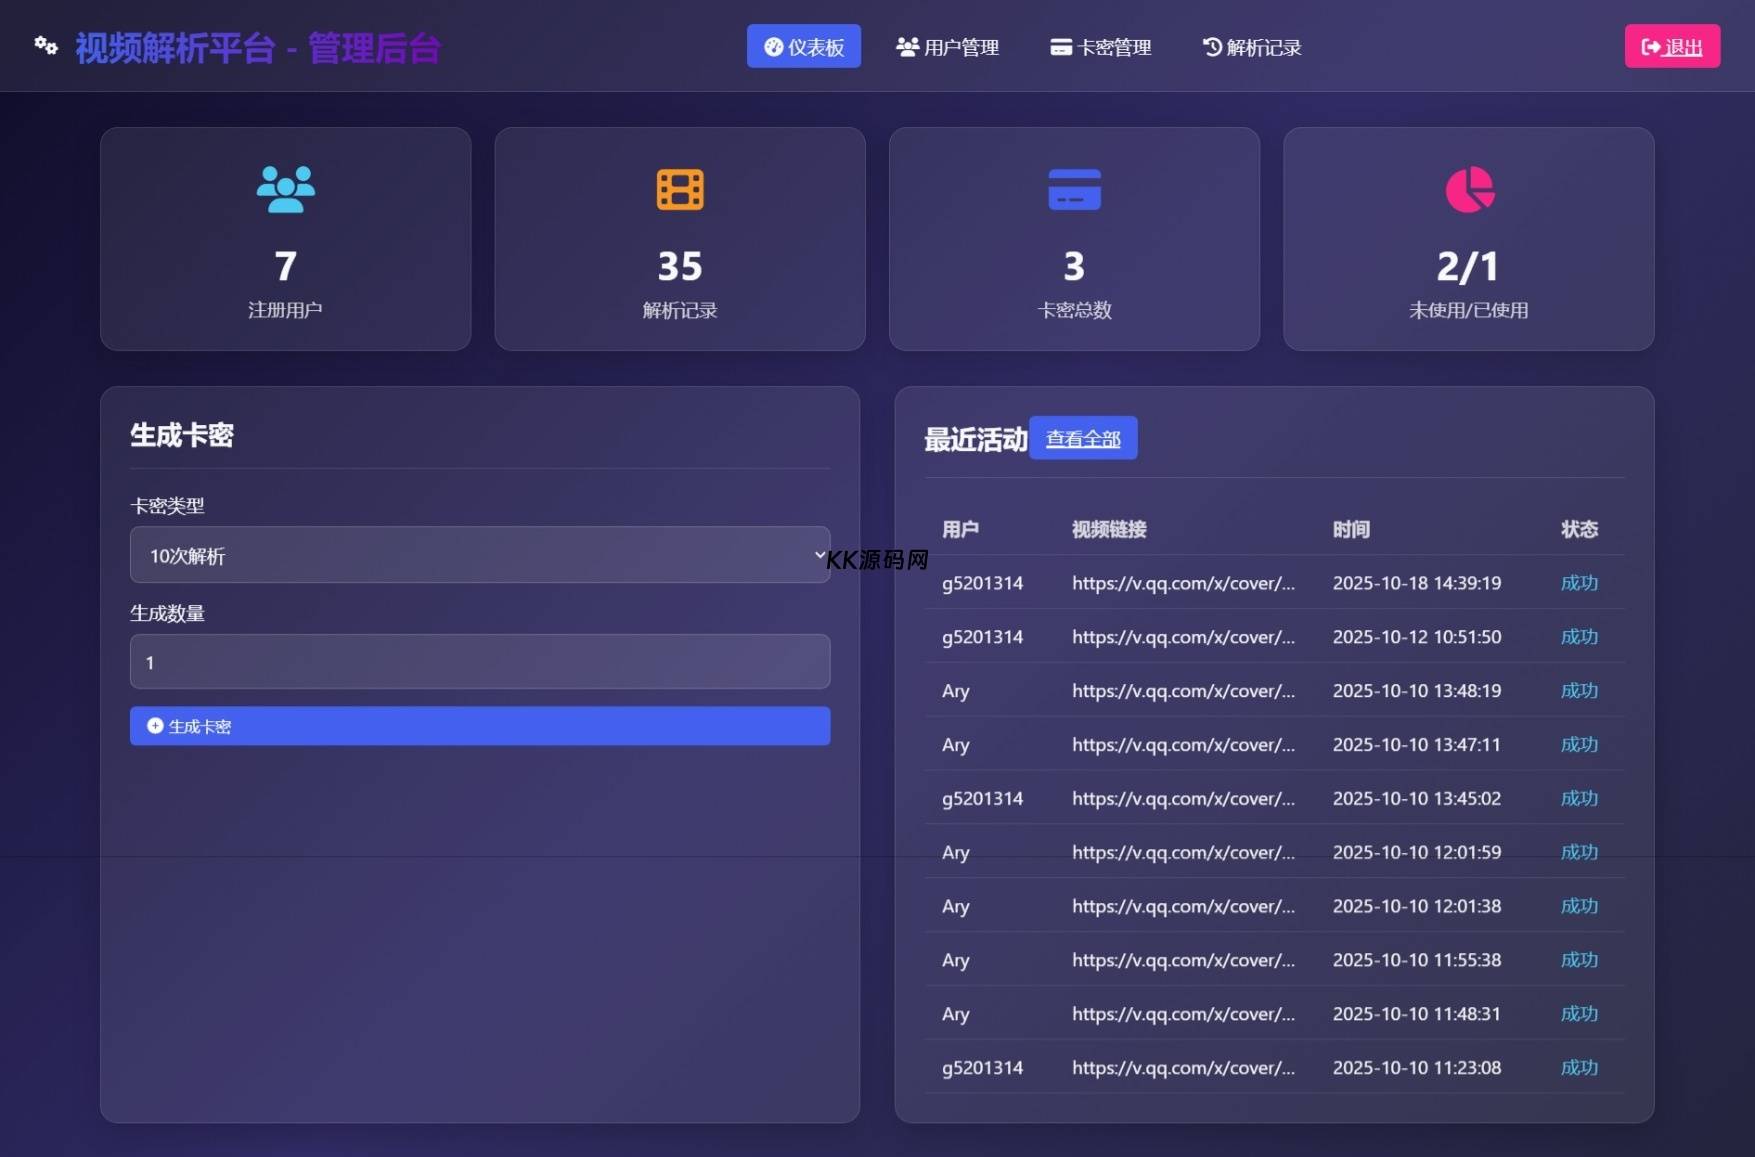The width and height of the screenshot is (1755, 1157).
Task: Click the 视频解析平台 - 管理后台 title
Action: pos(258,48)
